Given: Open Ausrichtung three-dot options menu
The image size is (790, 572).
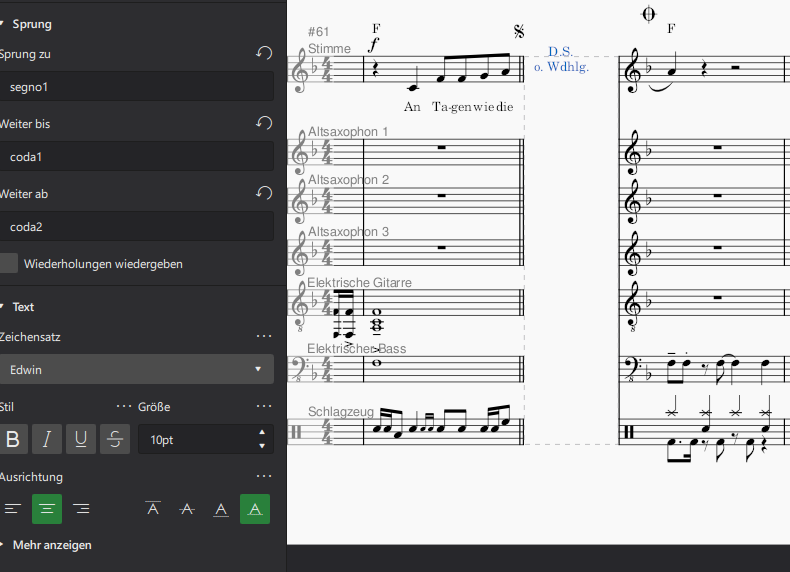Looking at the screenshot, I should click(x=264, y=477).
